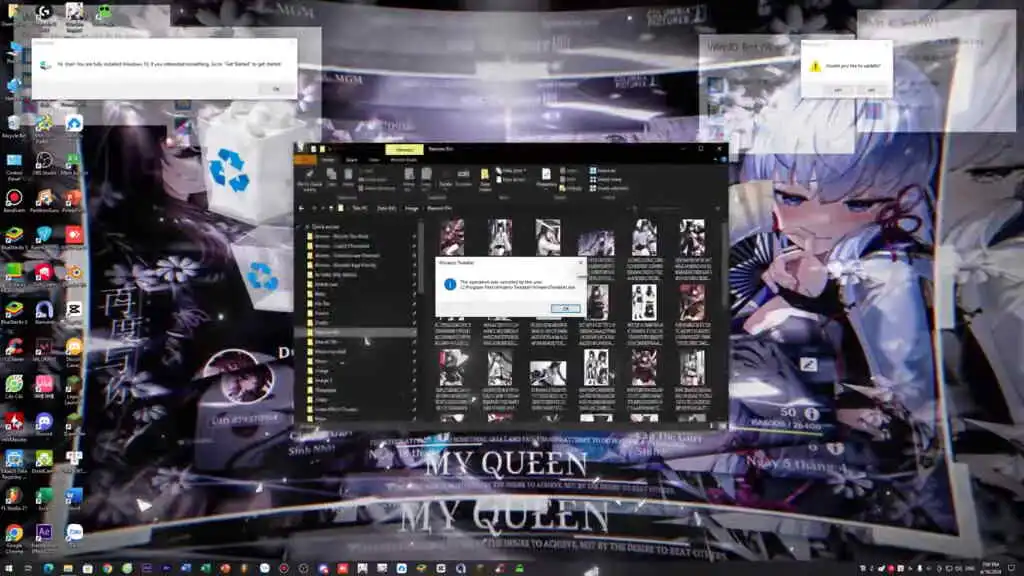Open the File tab in Explorer
This screenshot has width=1024, height=576.
305,159
